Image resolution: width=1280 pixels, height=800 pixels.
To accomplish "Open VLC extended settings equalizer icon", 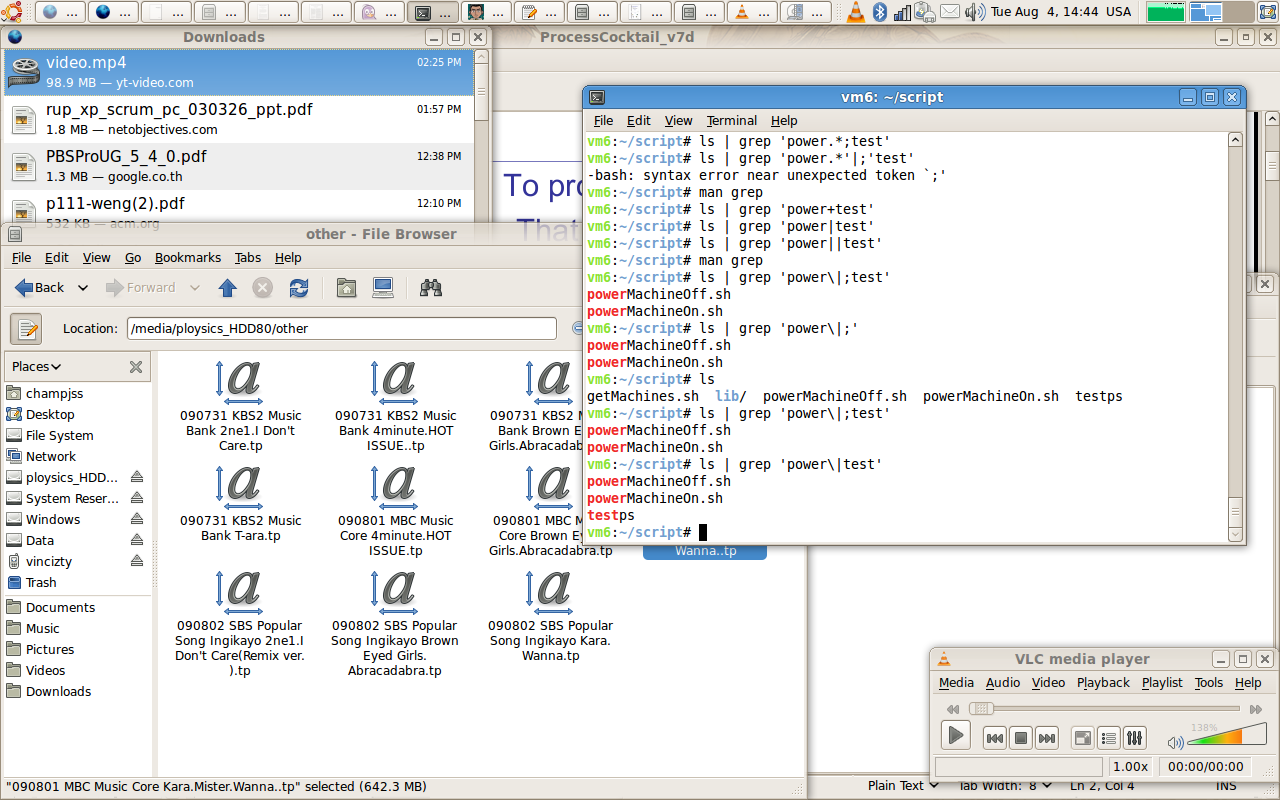I will point(1134,739).
